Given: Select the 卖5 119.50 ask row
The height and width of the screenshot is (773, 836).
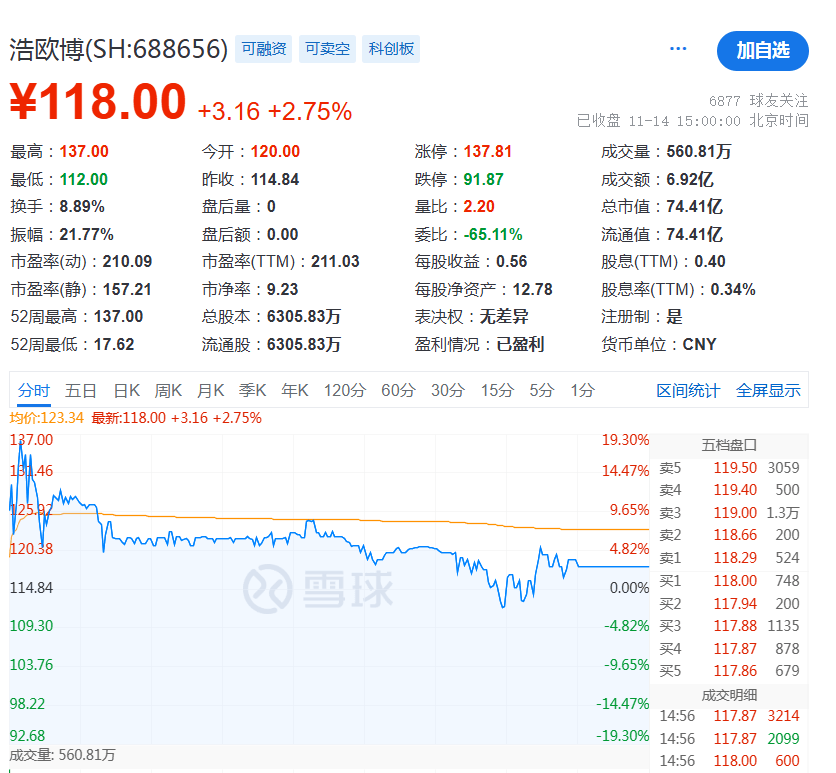Looking at the screenshot, I should point(728,467).
